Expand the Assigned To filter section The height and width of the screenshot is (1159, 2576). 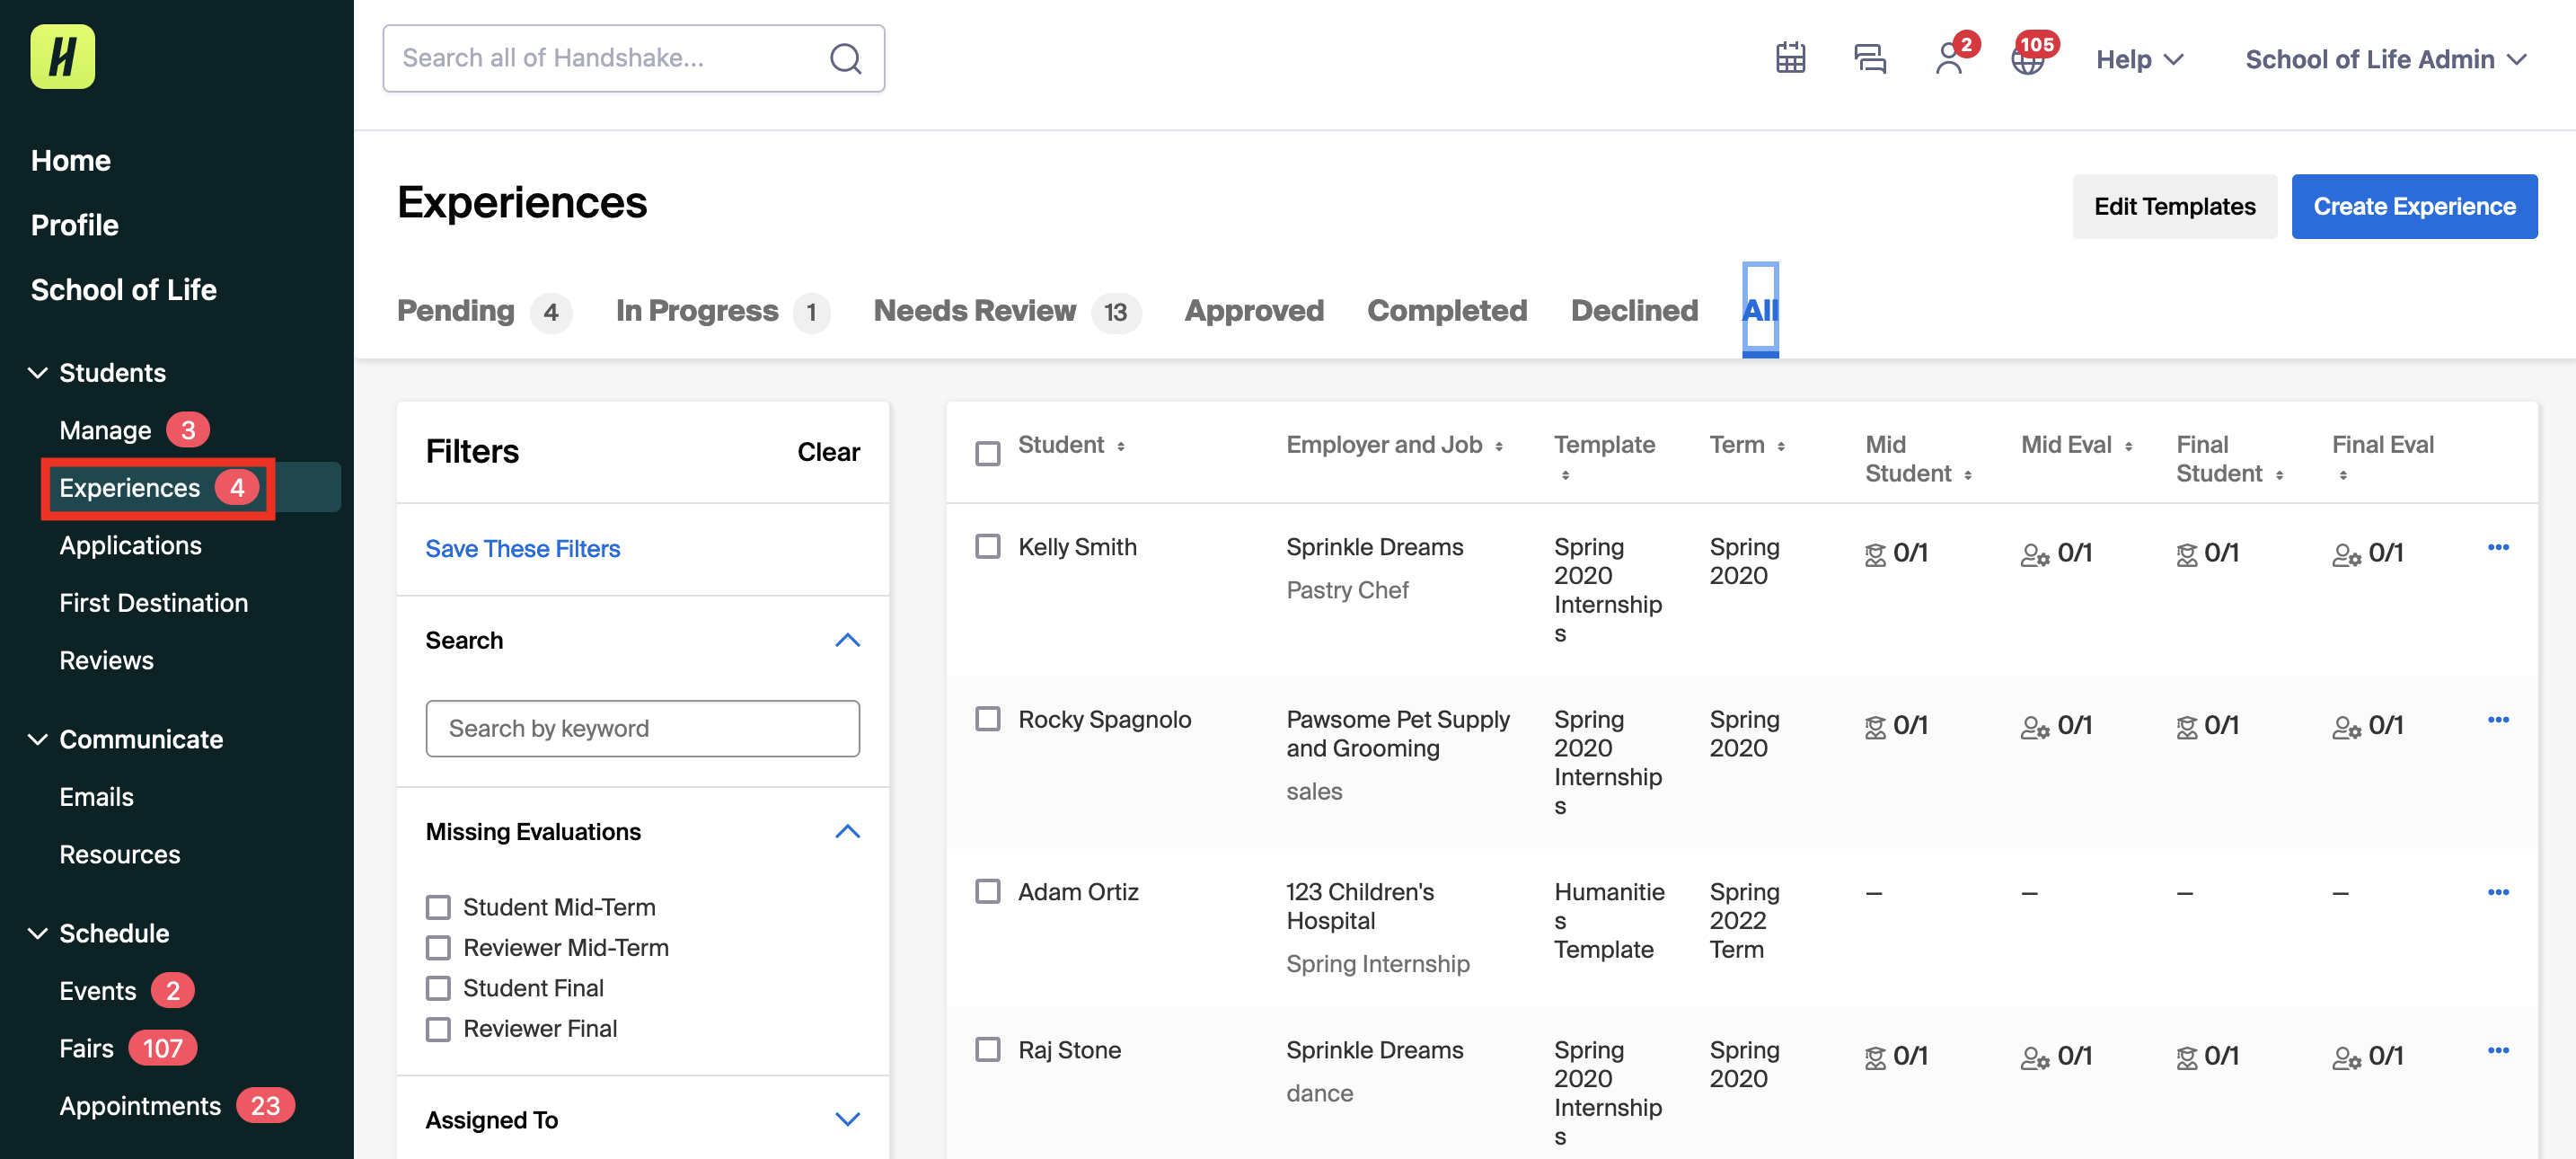click(x=847, y=1119)
